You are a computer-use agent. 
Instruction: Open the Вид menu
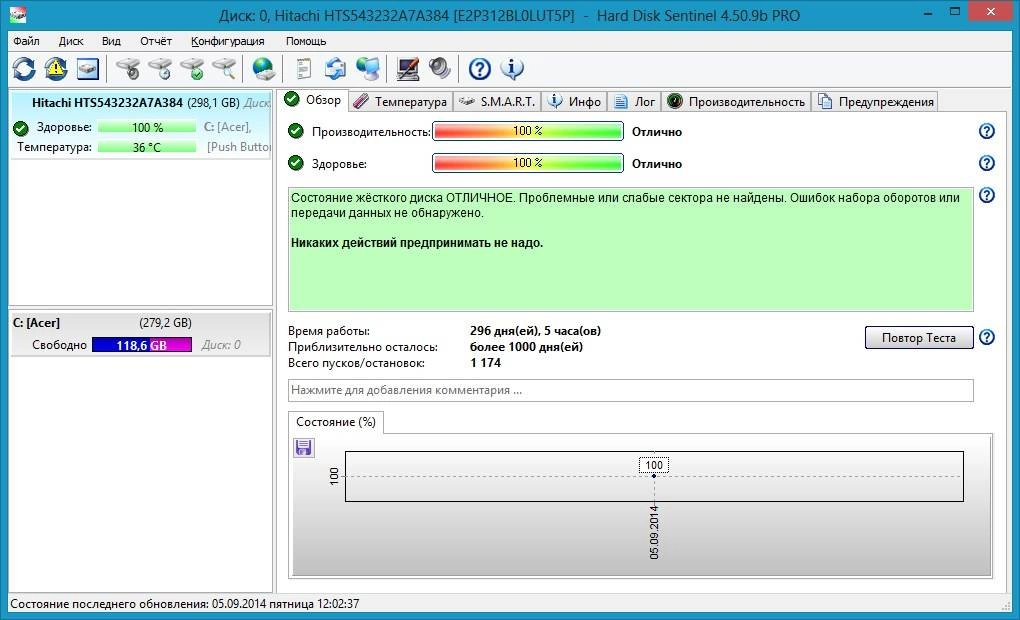pyautogui.click(x=111, y=41)
